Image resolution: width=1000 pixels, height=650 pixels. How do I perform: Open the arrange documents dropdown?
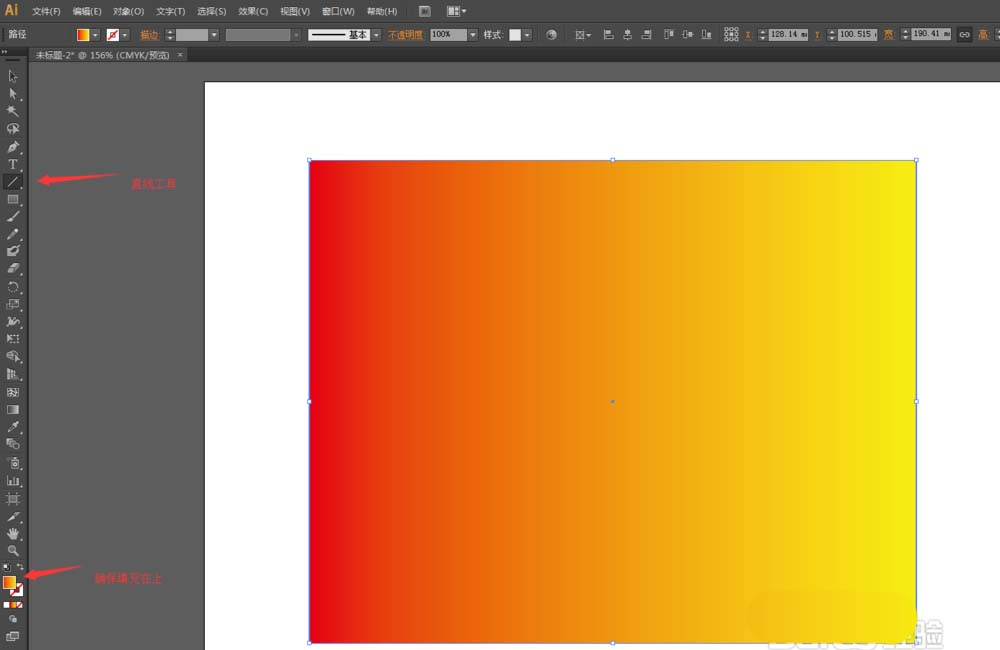tap(456, 11)
